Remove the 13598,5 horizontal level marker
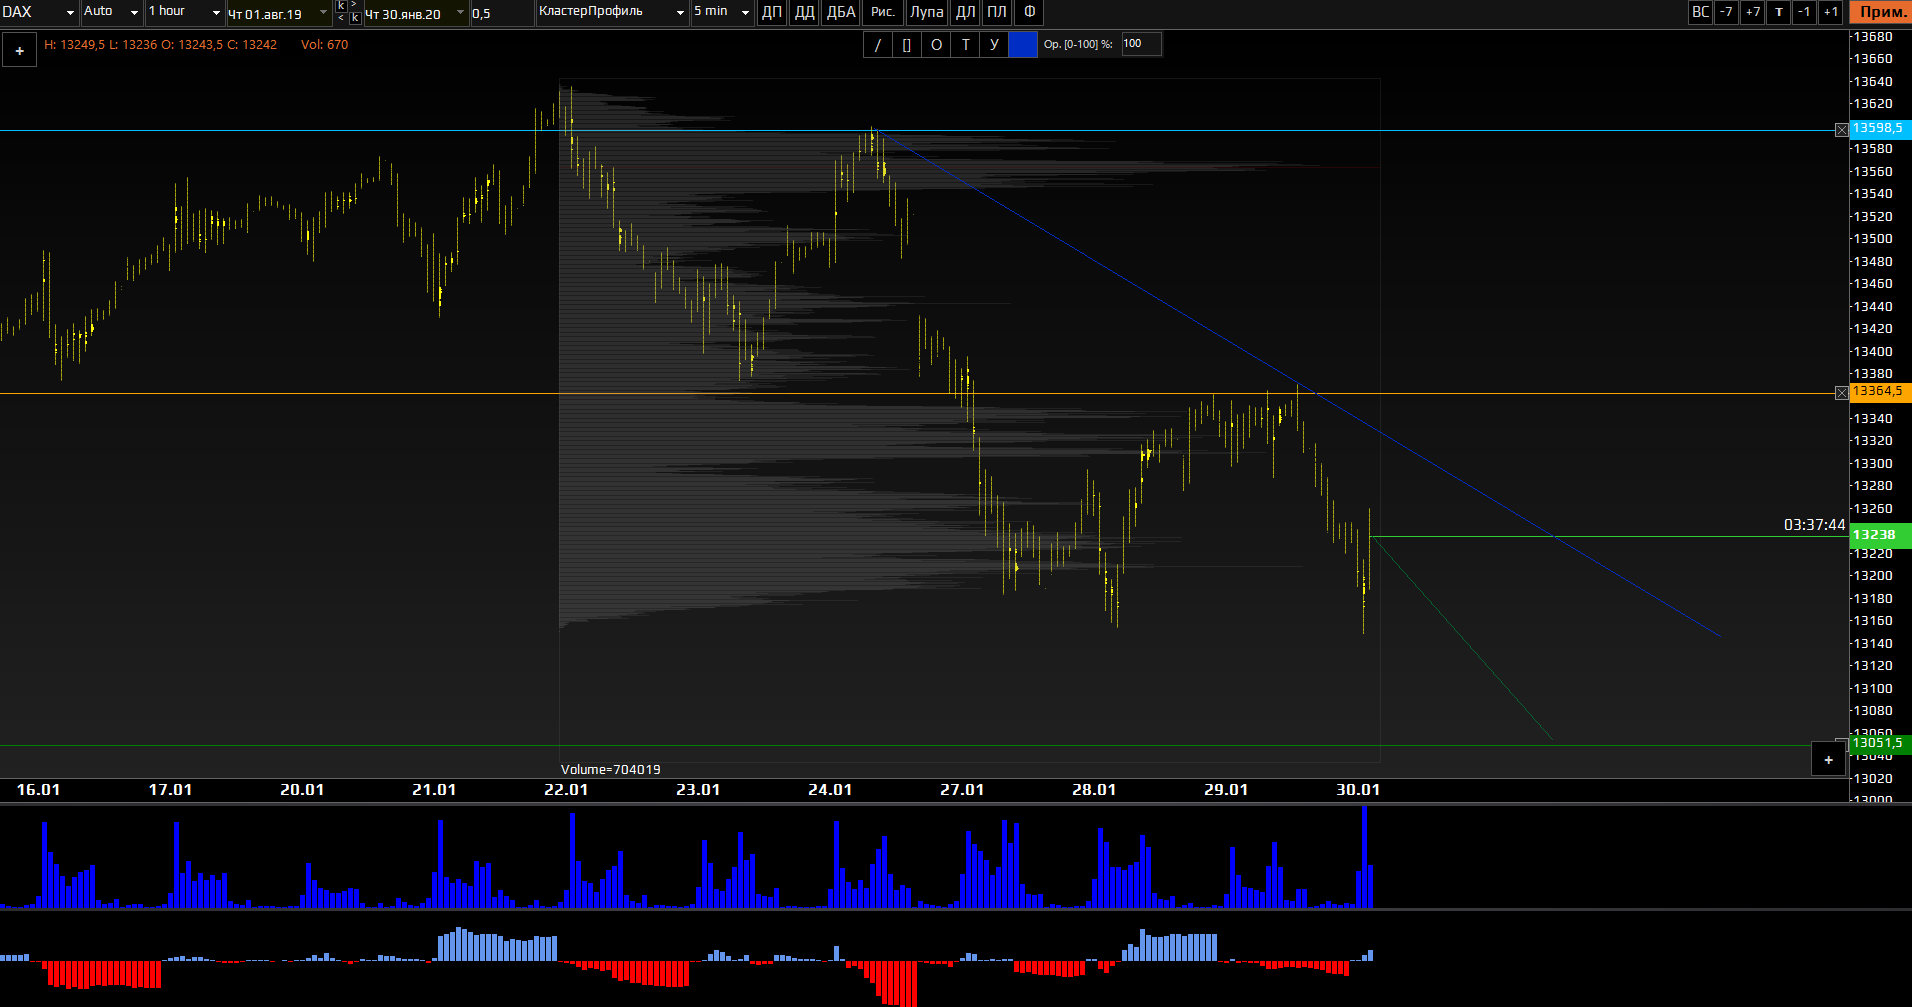Screen dimensions: 1912x1007 (1841, 130)
